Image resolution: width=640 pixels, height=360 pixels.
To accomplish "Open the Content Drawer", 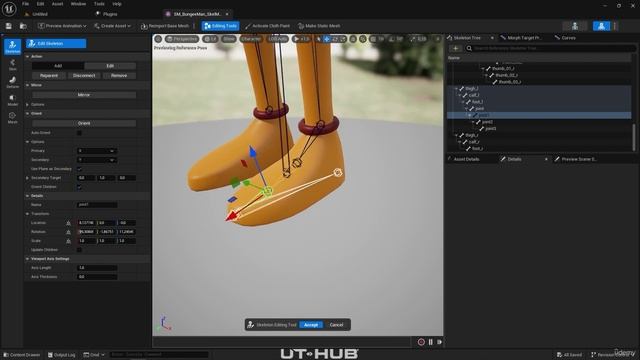I will point(22,355).
